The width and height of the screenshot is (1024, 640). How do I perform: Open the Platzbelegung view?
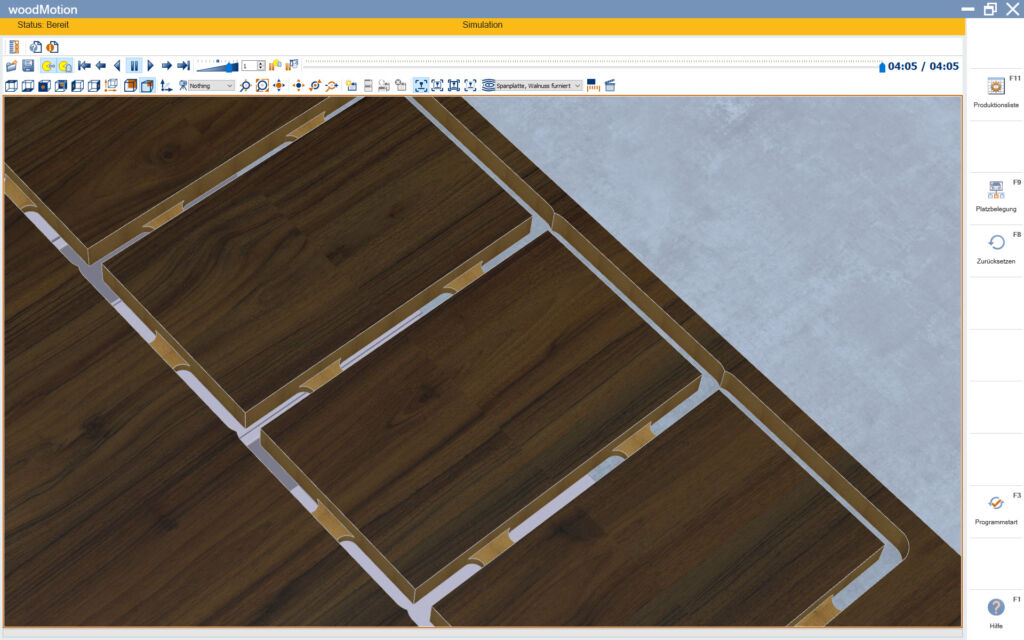tap(995, 196)
